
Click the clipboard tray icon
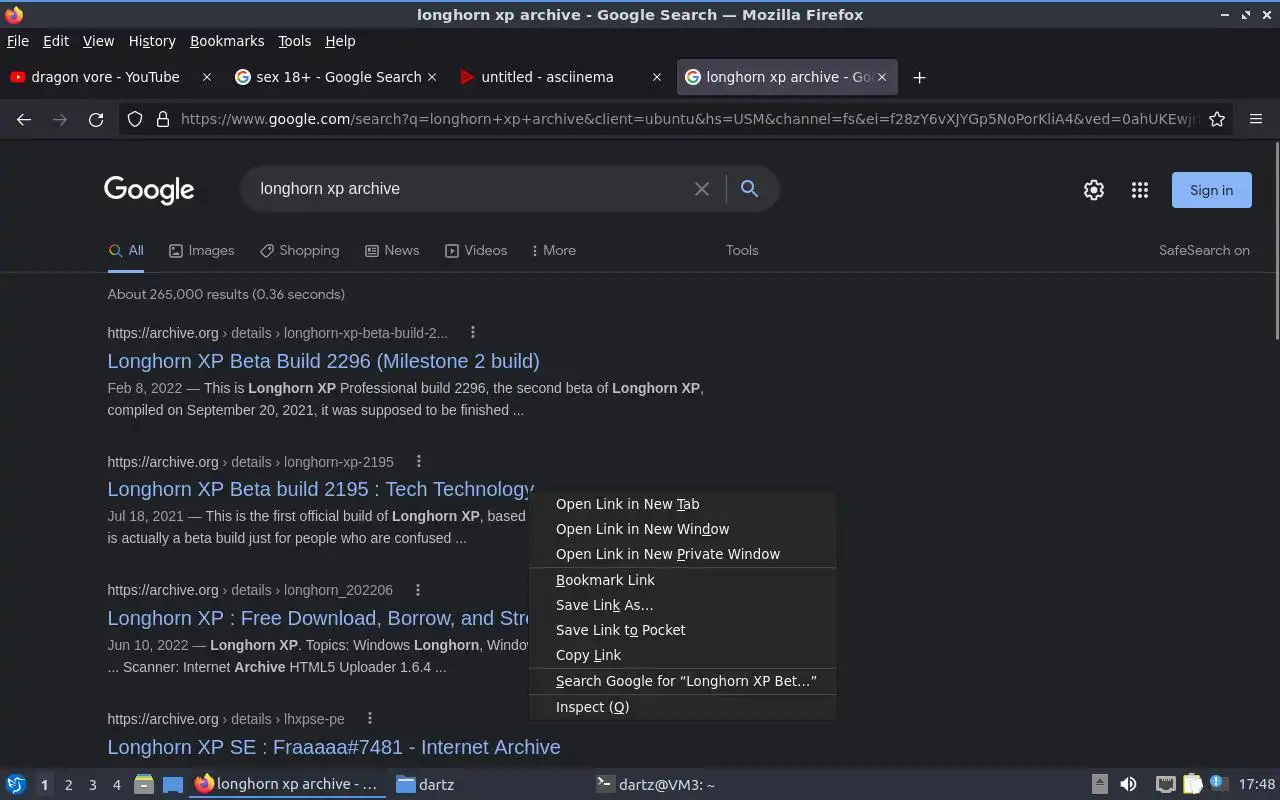tap(1193, 785)
